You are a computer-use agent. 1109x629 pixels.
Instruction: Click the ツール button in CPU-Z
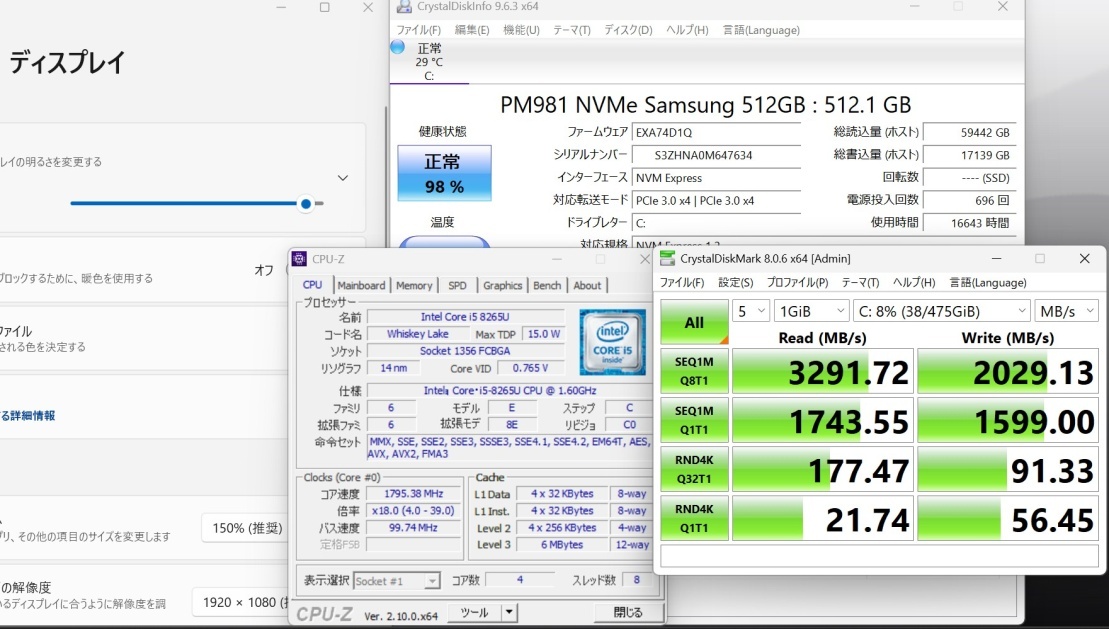tap(475, 612)
